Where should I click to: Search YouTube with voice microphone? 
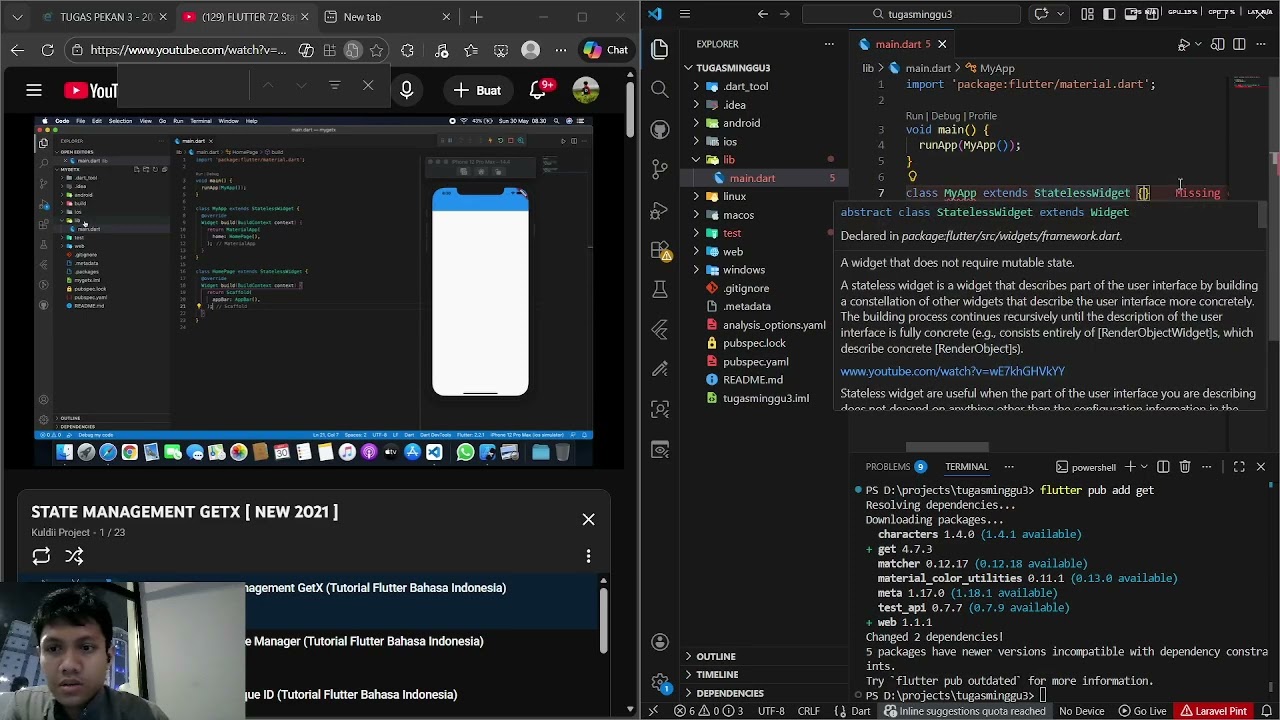point(406,90)
